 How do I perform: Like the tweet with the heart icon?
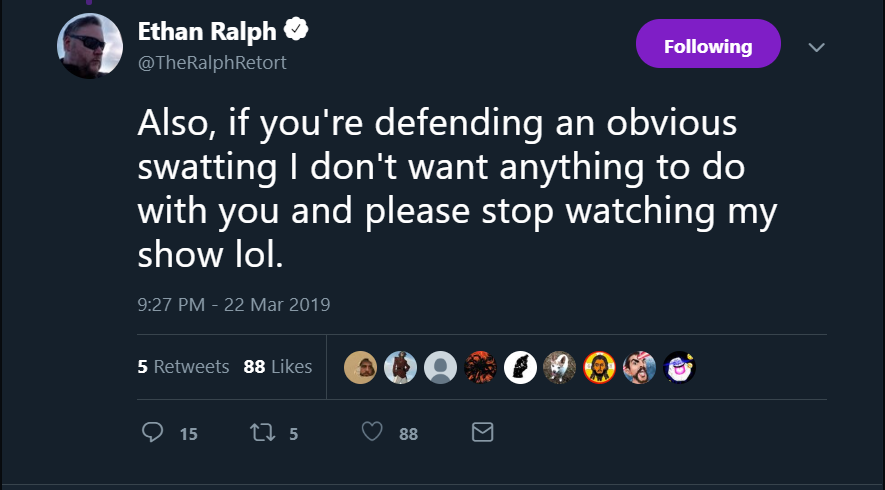372,432
